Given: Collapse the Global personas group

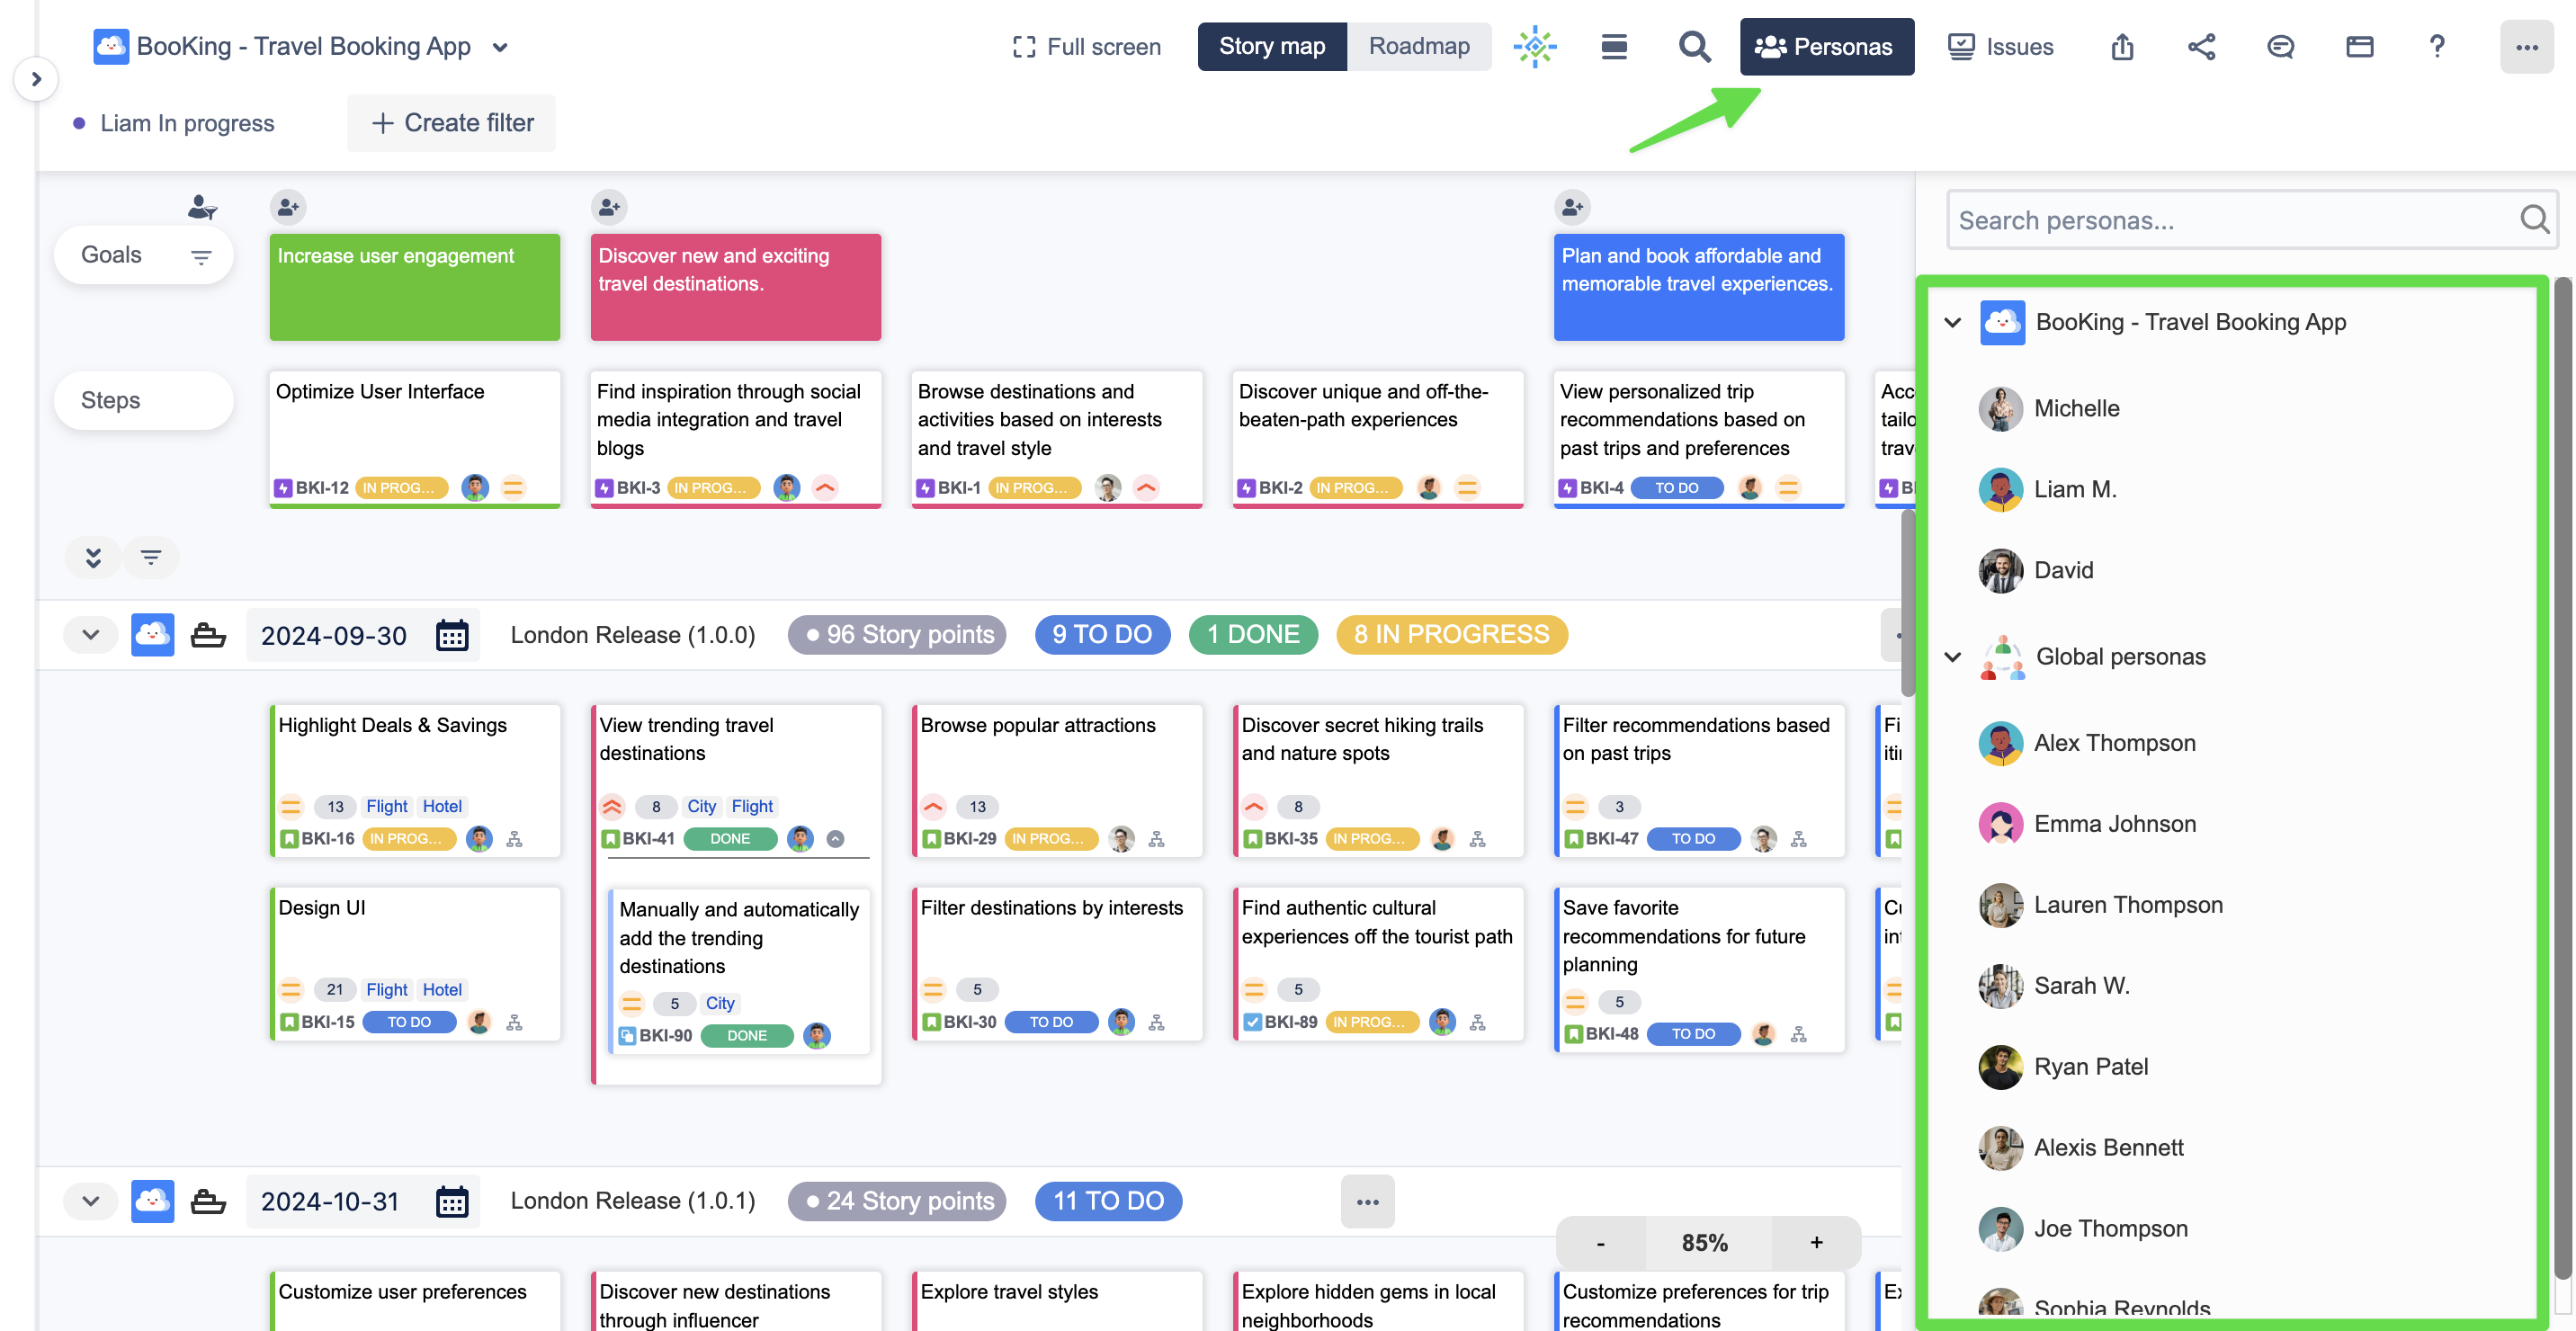Looking at the screenshot, I should tap(1952, 657).
